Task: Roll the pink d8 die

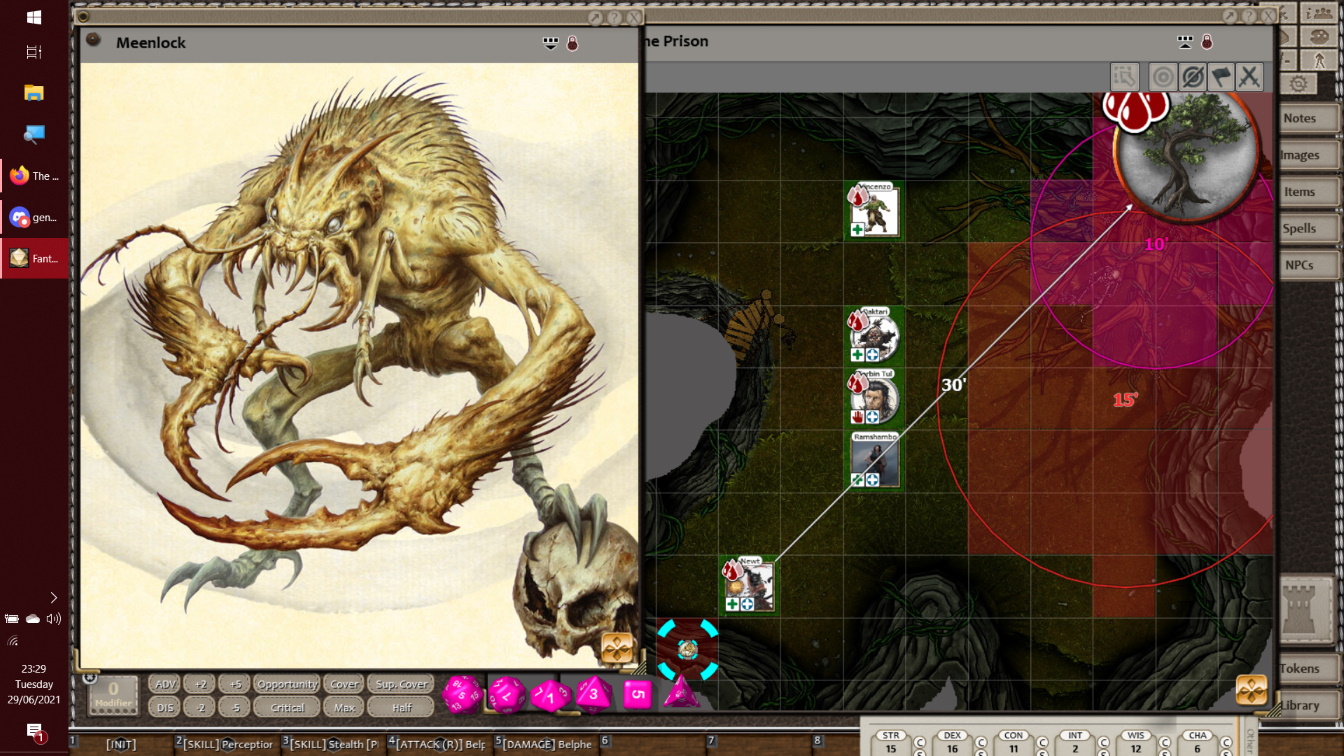Action: [593, 693]
